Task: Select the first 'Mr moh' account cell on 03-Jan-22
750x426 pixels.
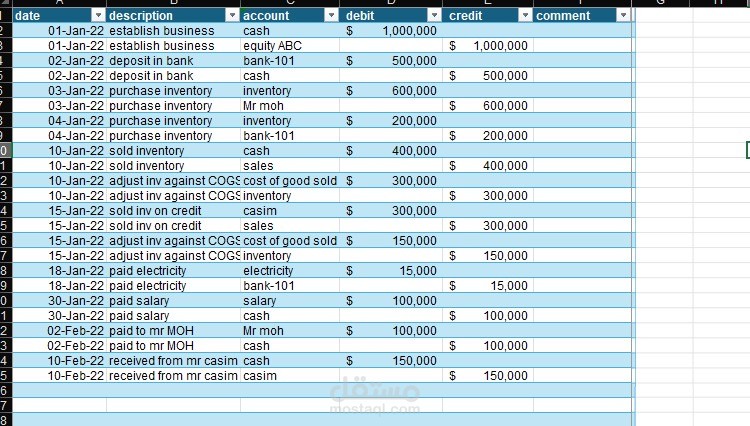Action: (290, 106)
